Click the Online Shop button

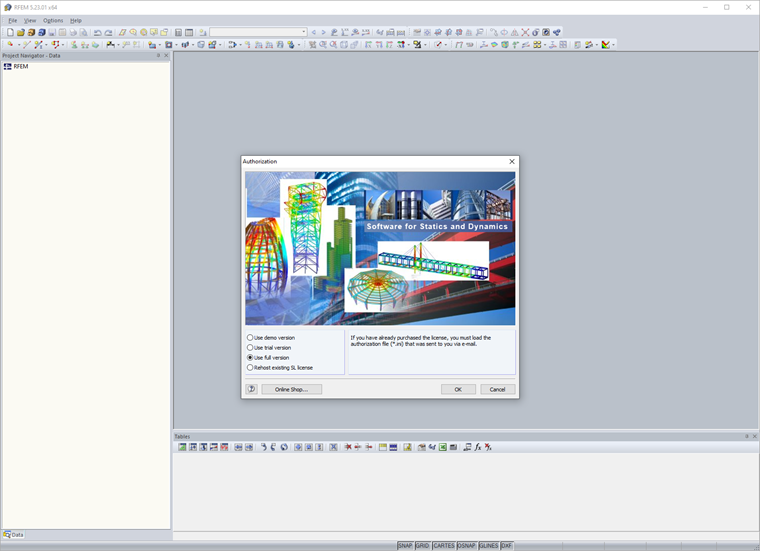[291, 389]
